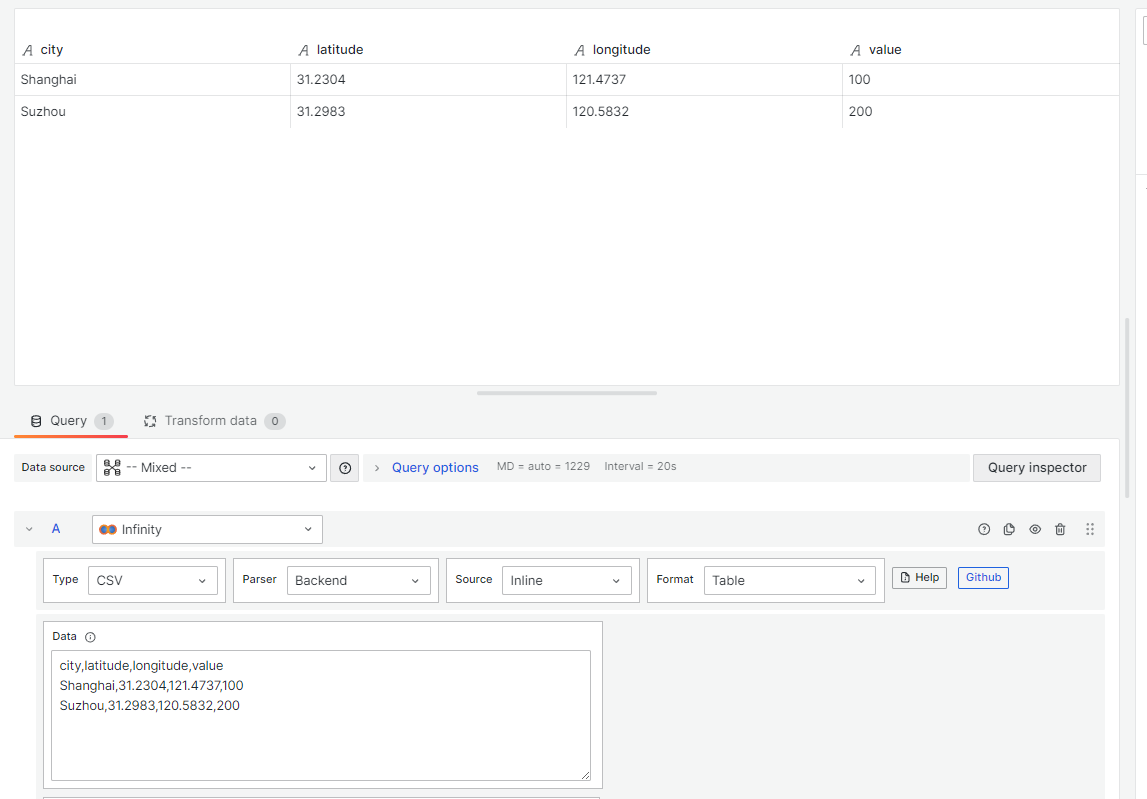Click the Data field info icon
Image resolution: width=1147 pixels, height=799 pixels.
(90, 637)
